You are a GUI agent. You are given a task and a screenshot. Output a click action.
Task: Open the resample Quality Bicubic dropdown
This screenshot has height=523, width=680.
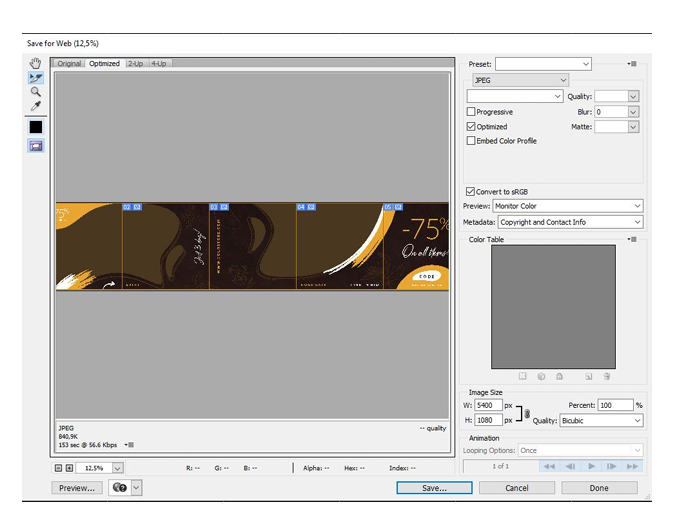601,421
